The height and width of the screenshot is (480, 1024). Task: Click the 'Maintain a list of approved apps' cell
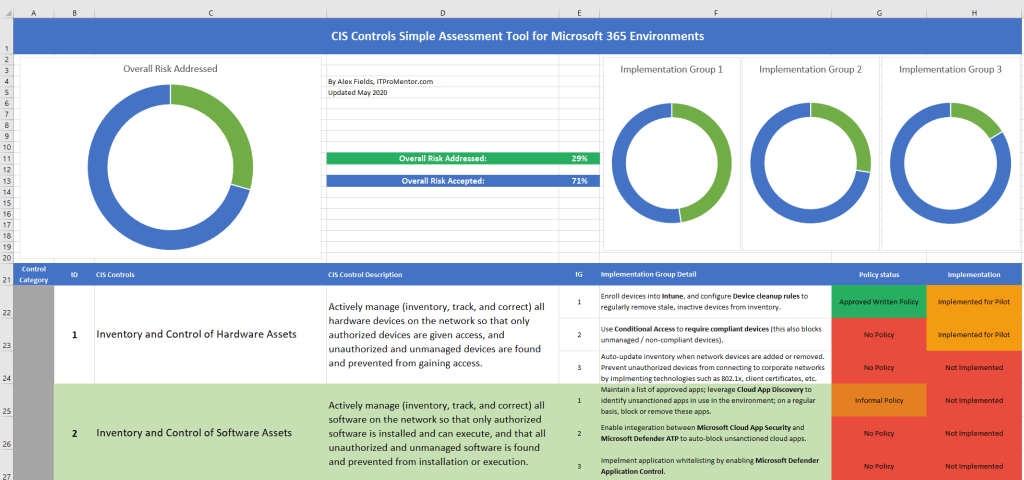(x=716, y=400)
